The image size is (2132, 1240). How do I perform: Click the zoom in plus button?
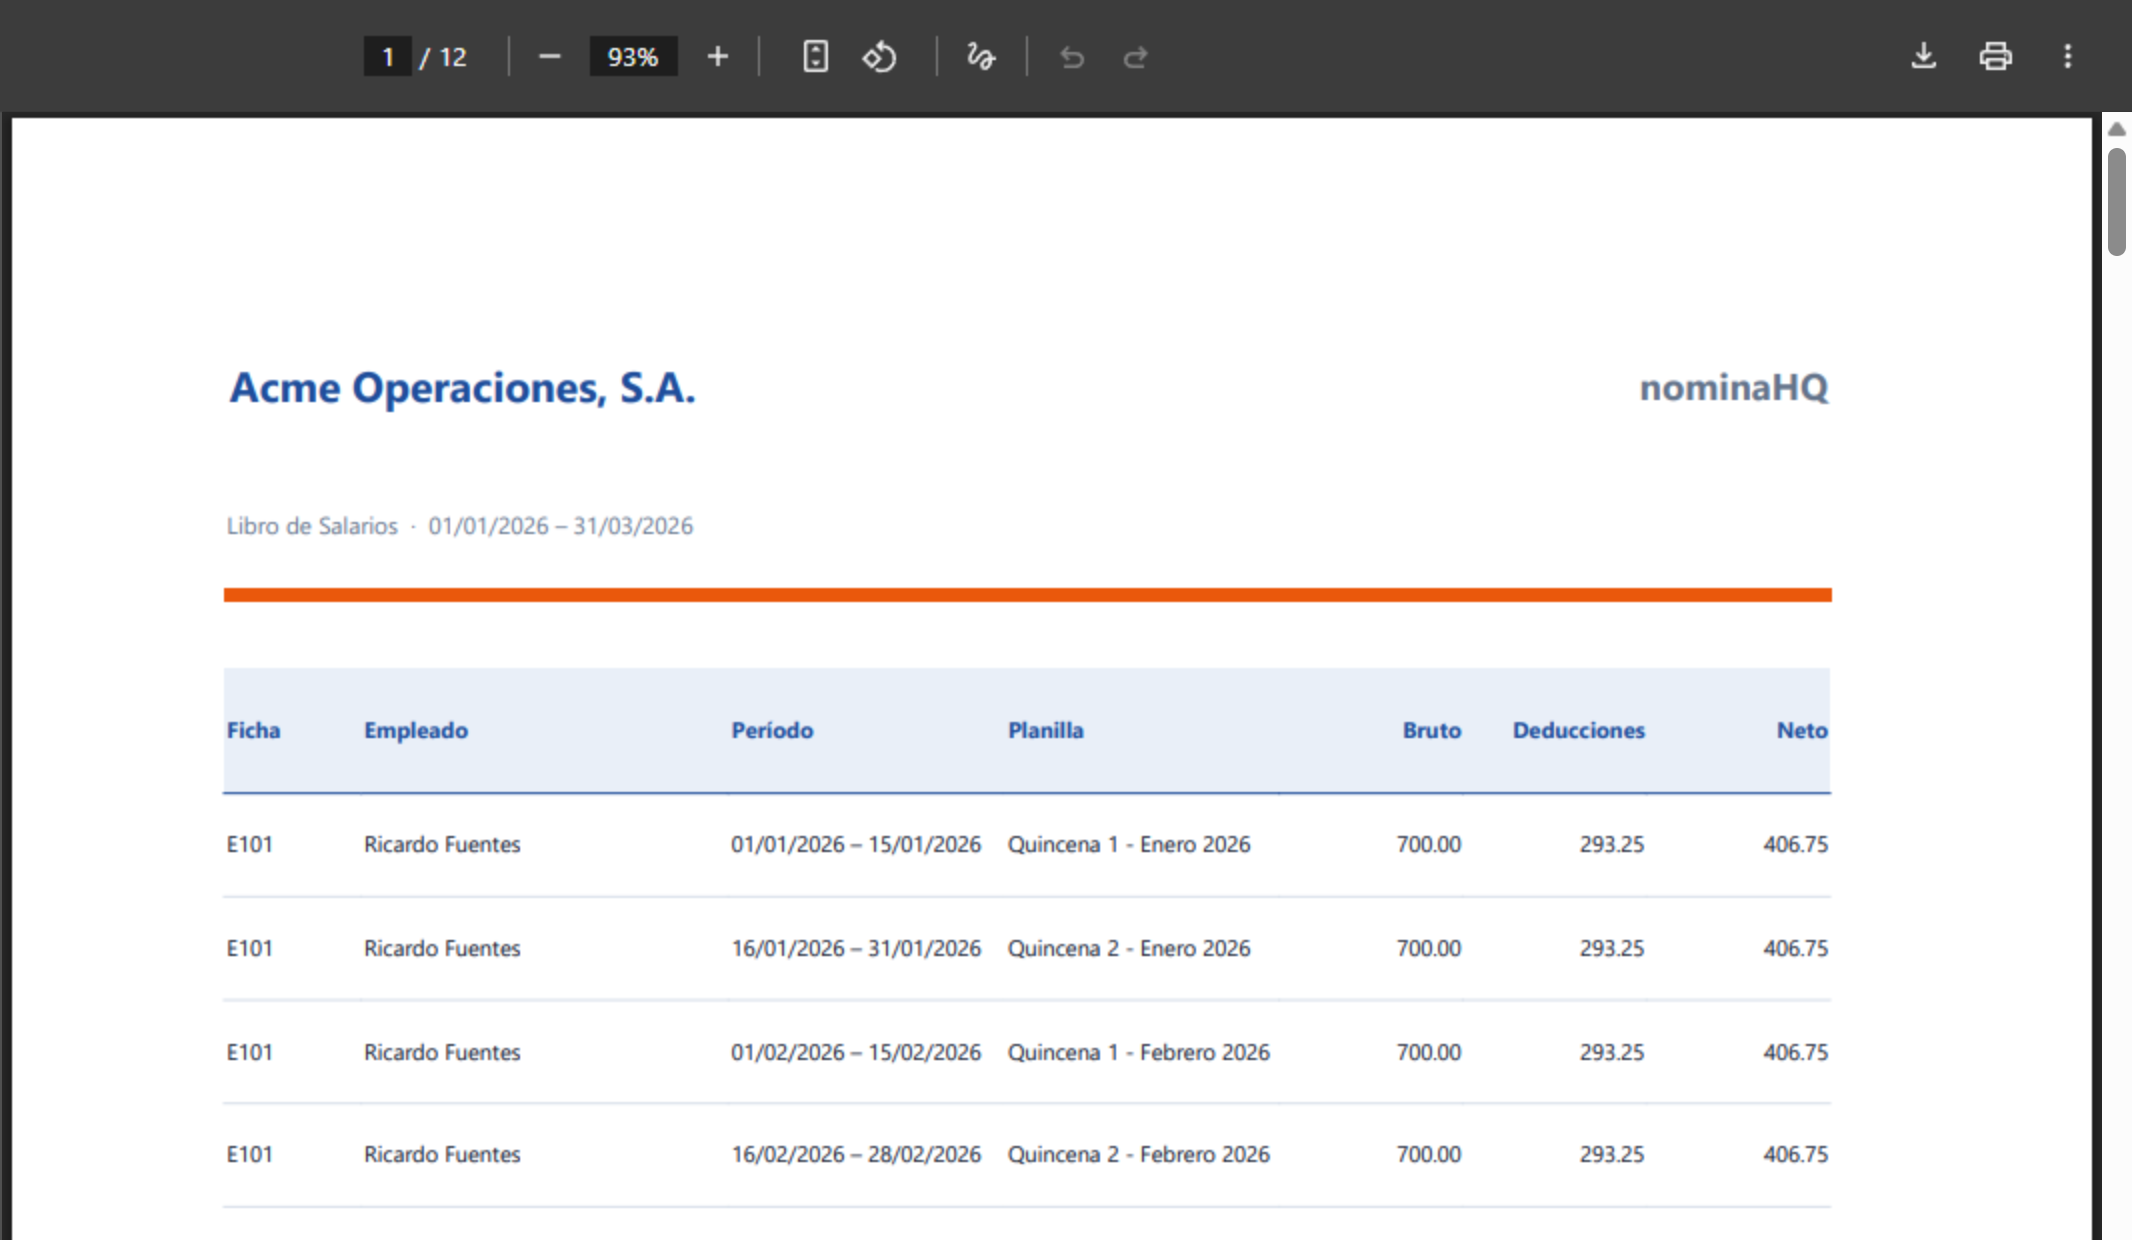pos(717,57)
